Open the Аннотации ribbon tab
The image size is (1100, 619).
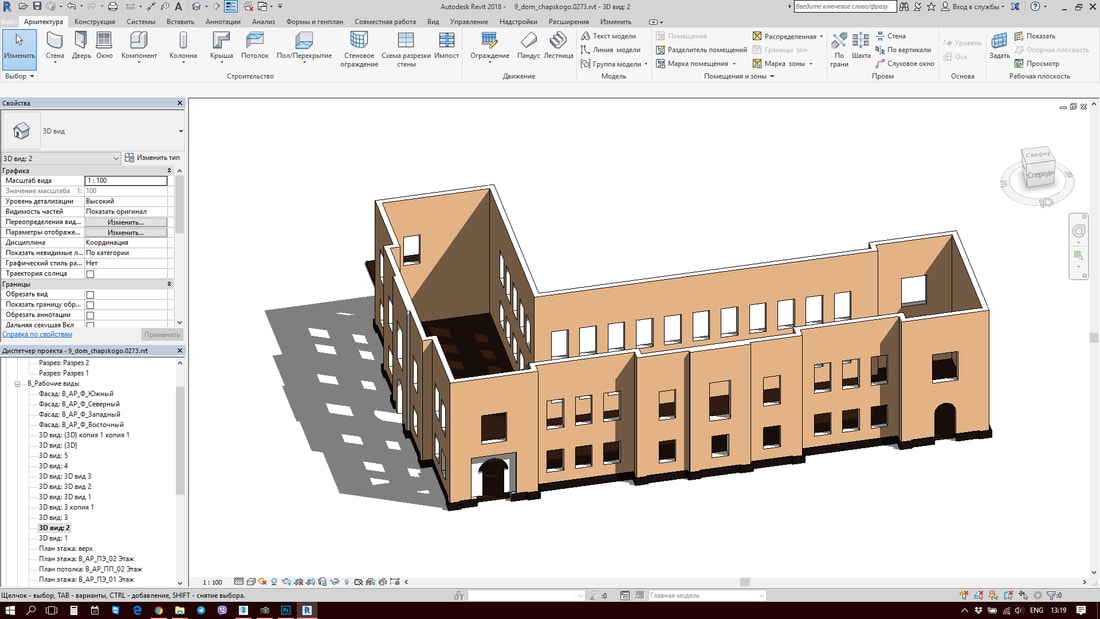pyautogui.click(x=222, y=21)
